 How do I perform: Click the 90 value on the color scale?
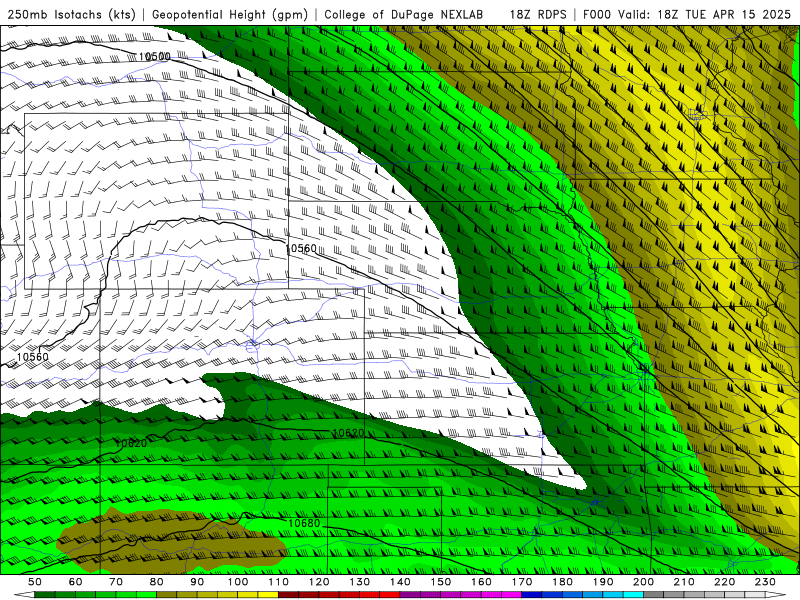tap(197, 582)
